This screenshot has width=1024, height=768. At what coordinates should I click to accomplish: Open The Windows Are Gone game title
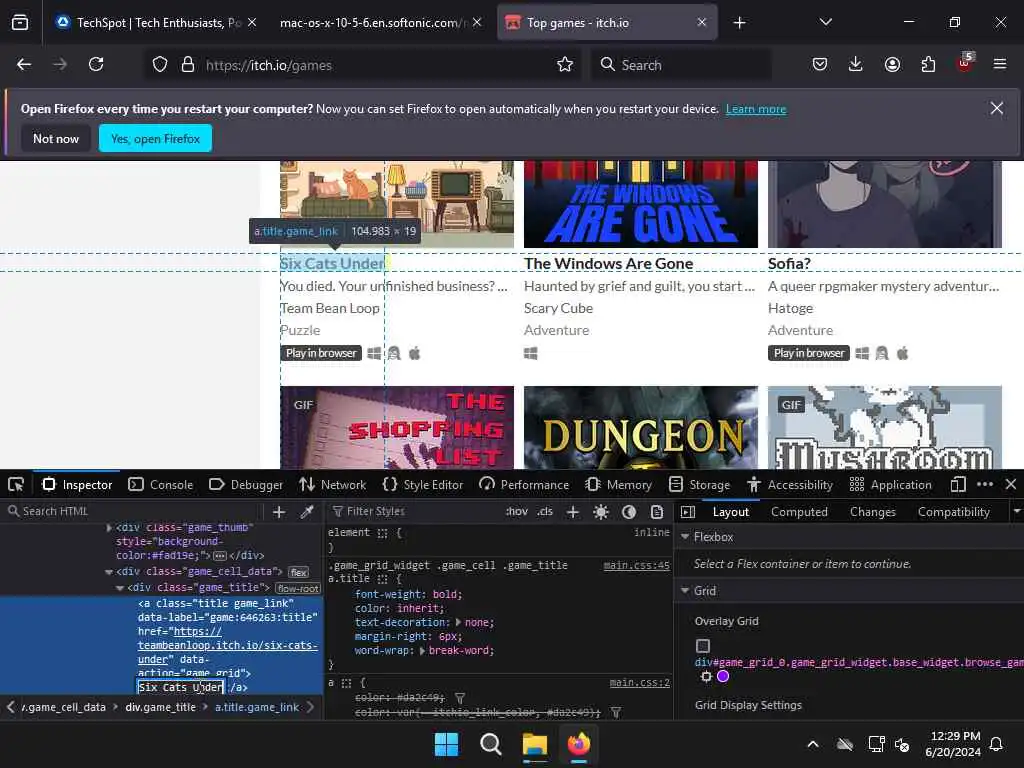(x=608, y=264)
